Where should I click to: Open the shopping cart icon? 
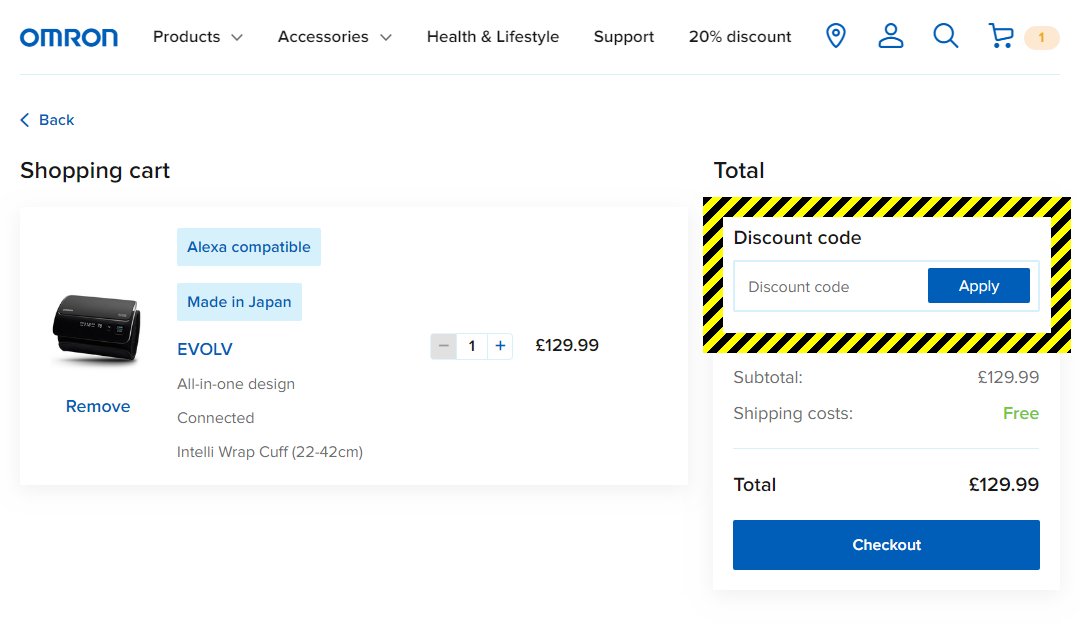[x=1000, y=37]
